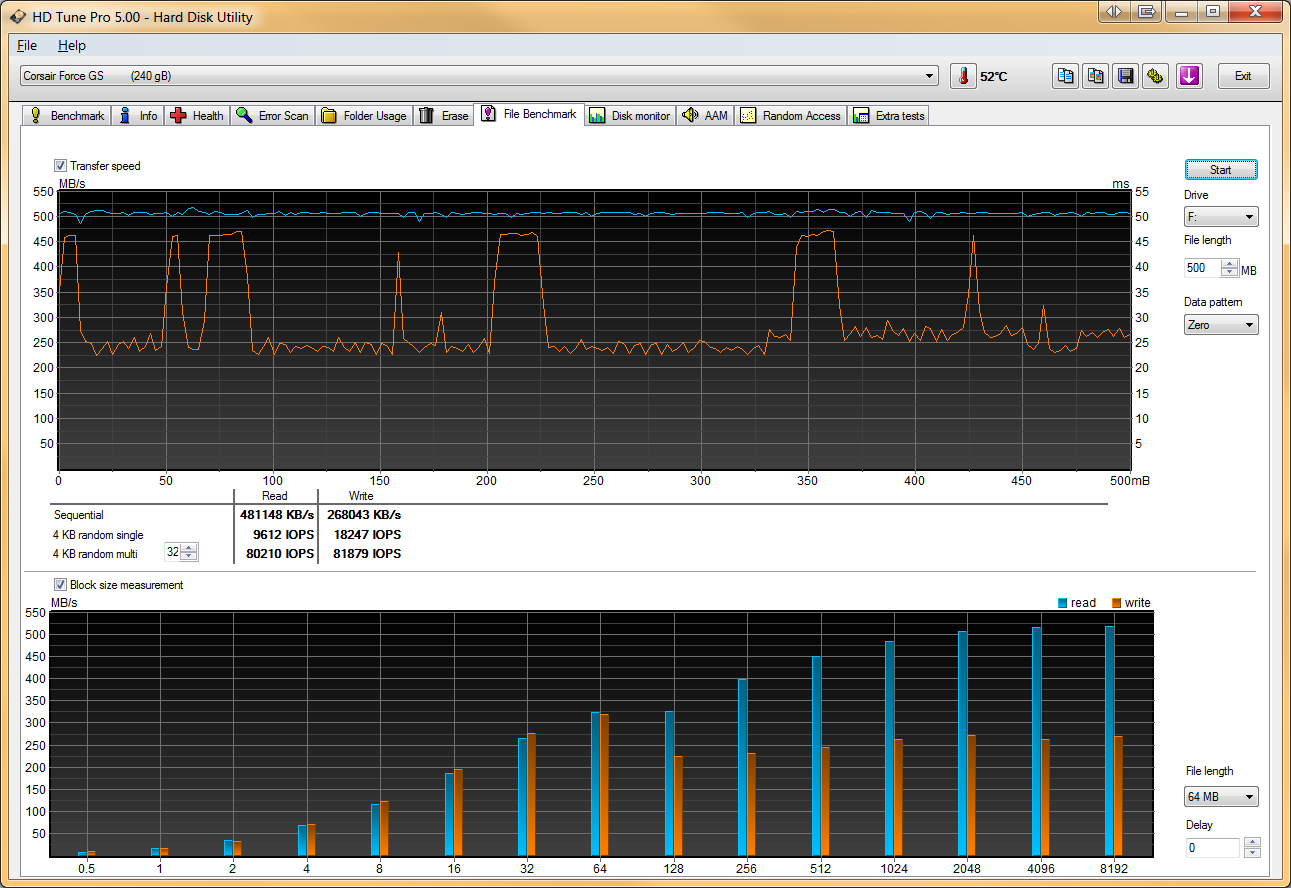
Task: Open options with gears icon
Action: point(1156,76)
